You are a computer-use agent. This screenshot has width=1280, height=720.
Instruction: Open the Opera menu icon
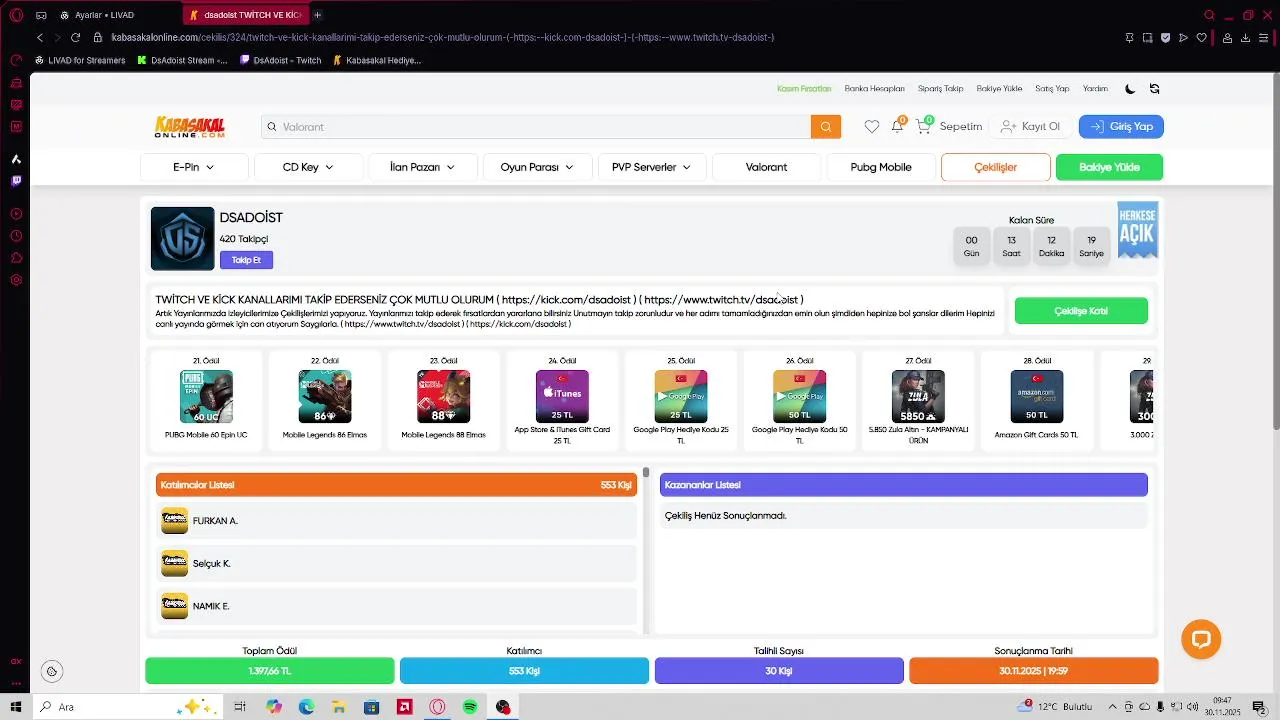point(16,15)
